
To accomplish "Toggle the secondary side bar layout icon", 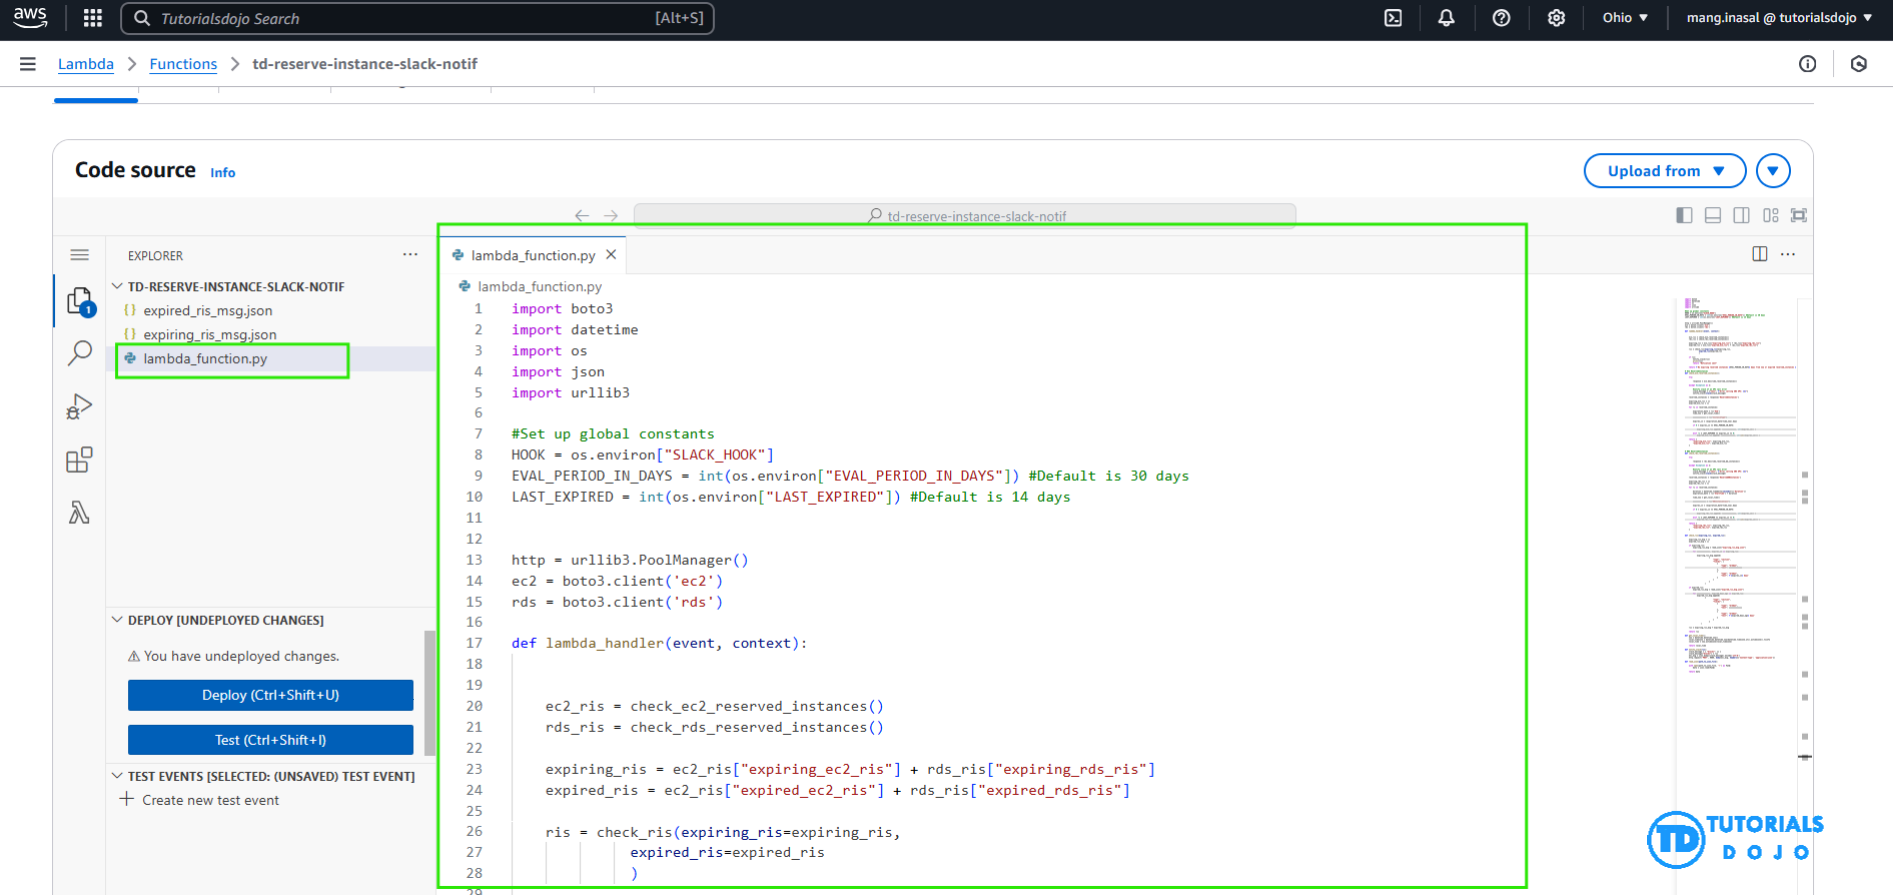I will pyautogui.click(x=1742, y=215).
